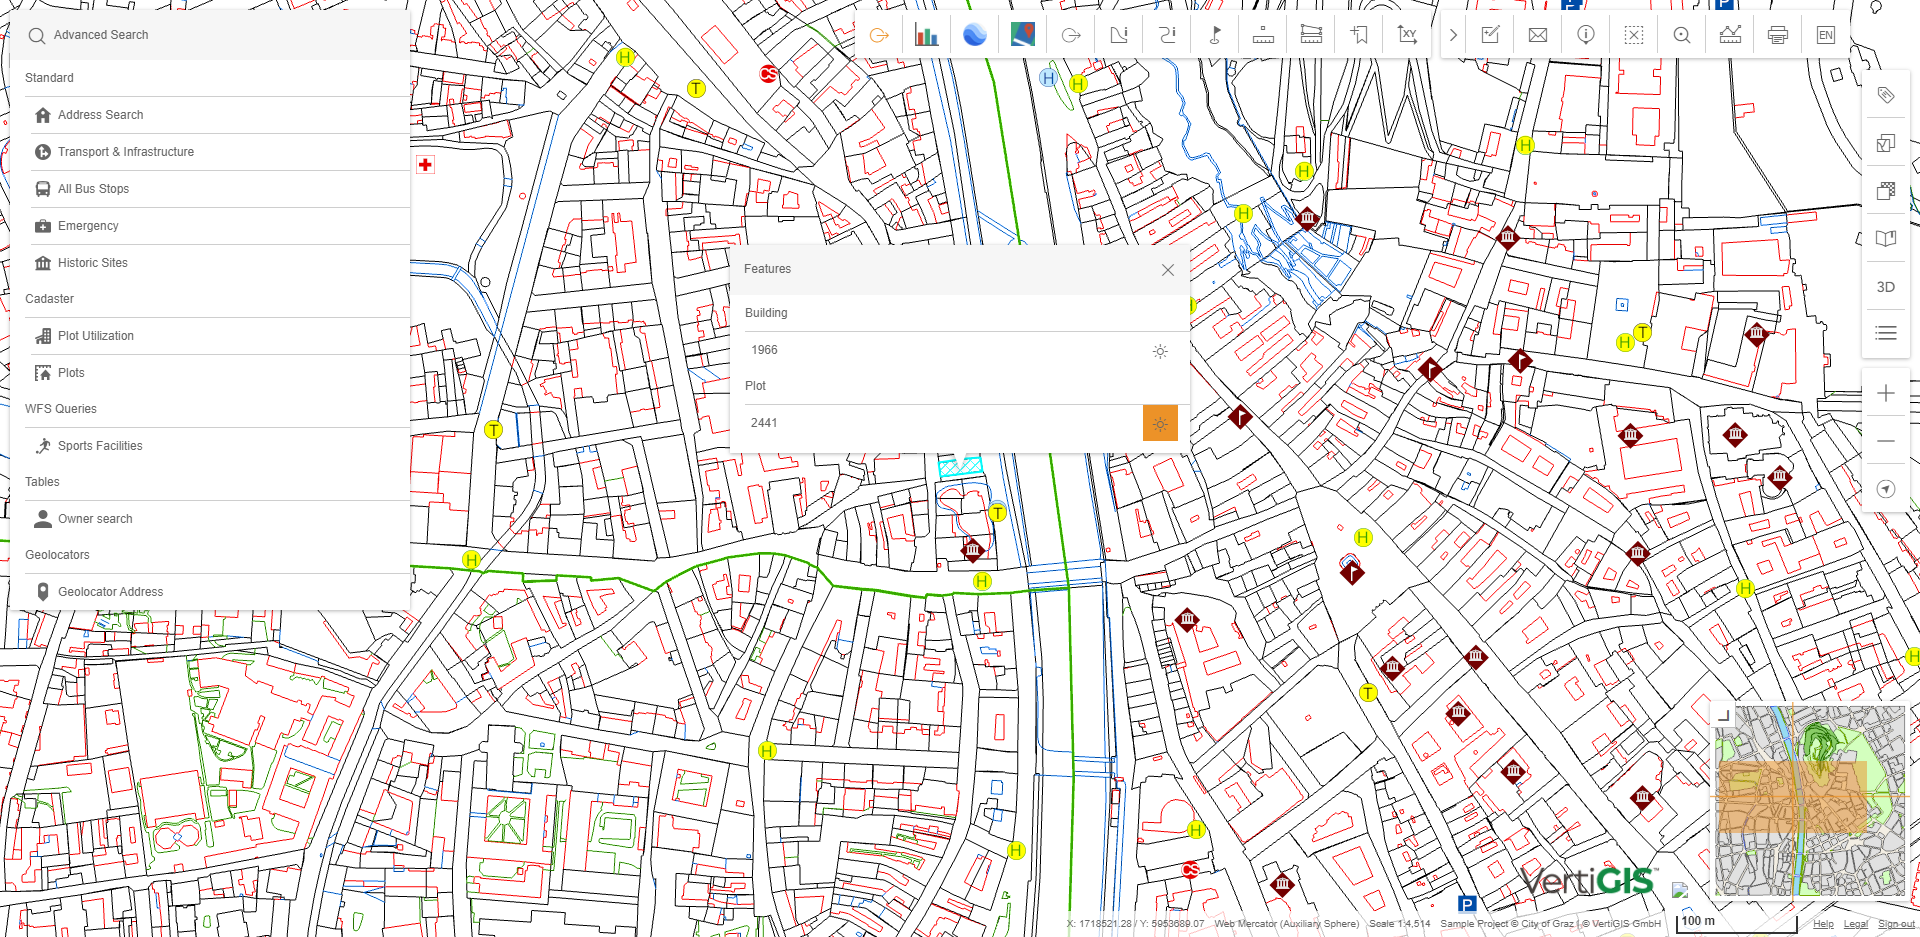The height and width of the screenshot is (937, 1920).
Task: Collapse the overview map panel
Action: 1723,716
